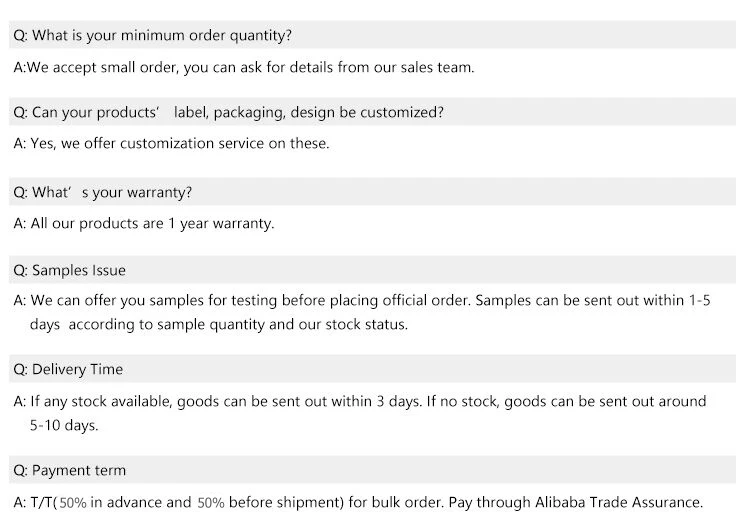
Task: Click the Alibaba Trade Assurance text
Action: pyautogui.click(x=618, y=502)
